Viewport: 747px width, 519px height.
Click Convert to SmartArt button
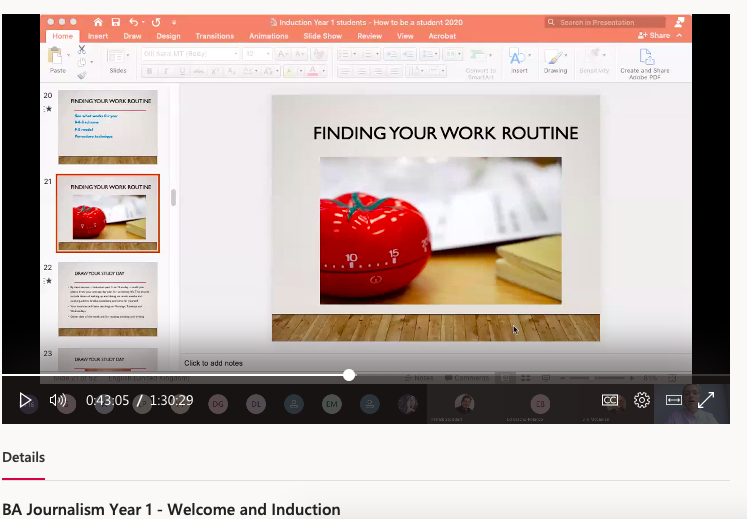click(481, 63)
